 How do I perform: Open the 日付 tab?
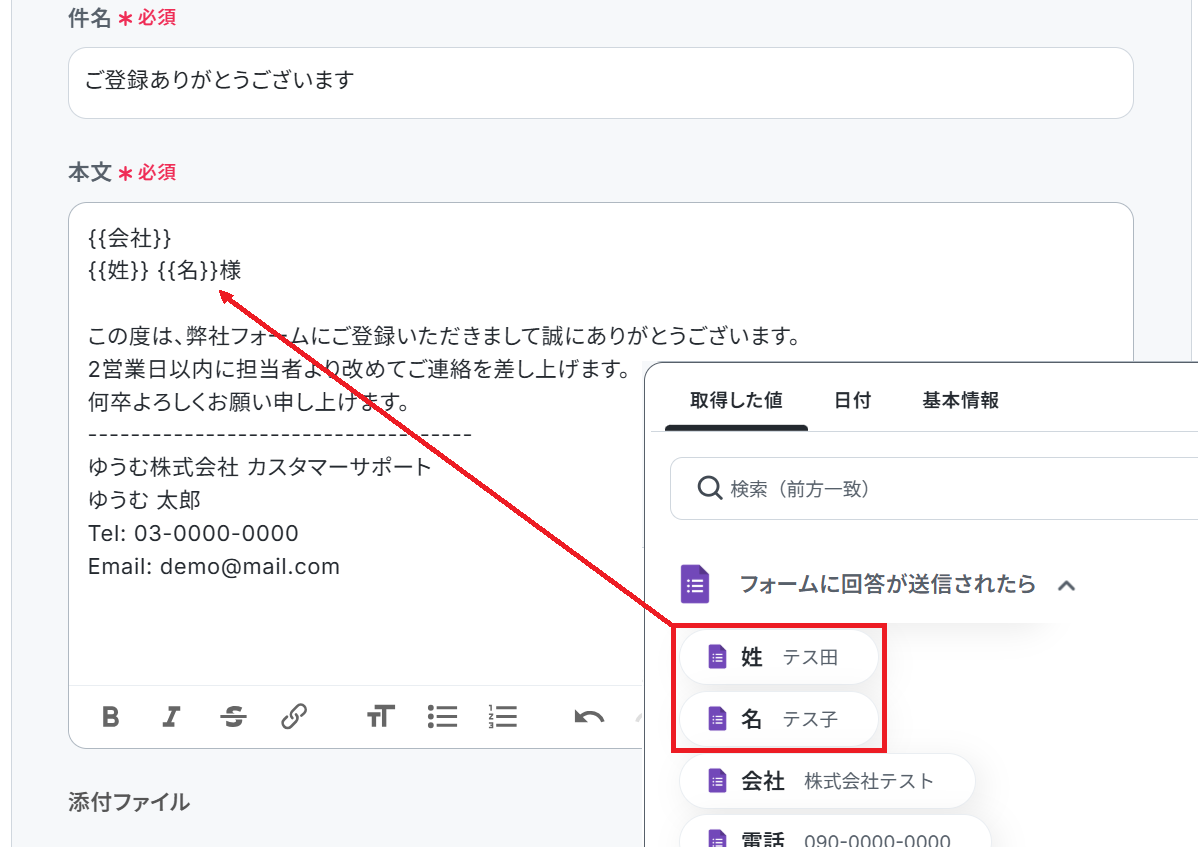tap(852, 401)
